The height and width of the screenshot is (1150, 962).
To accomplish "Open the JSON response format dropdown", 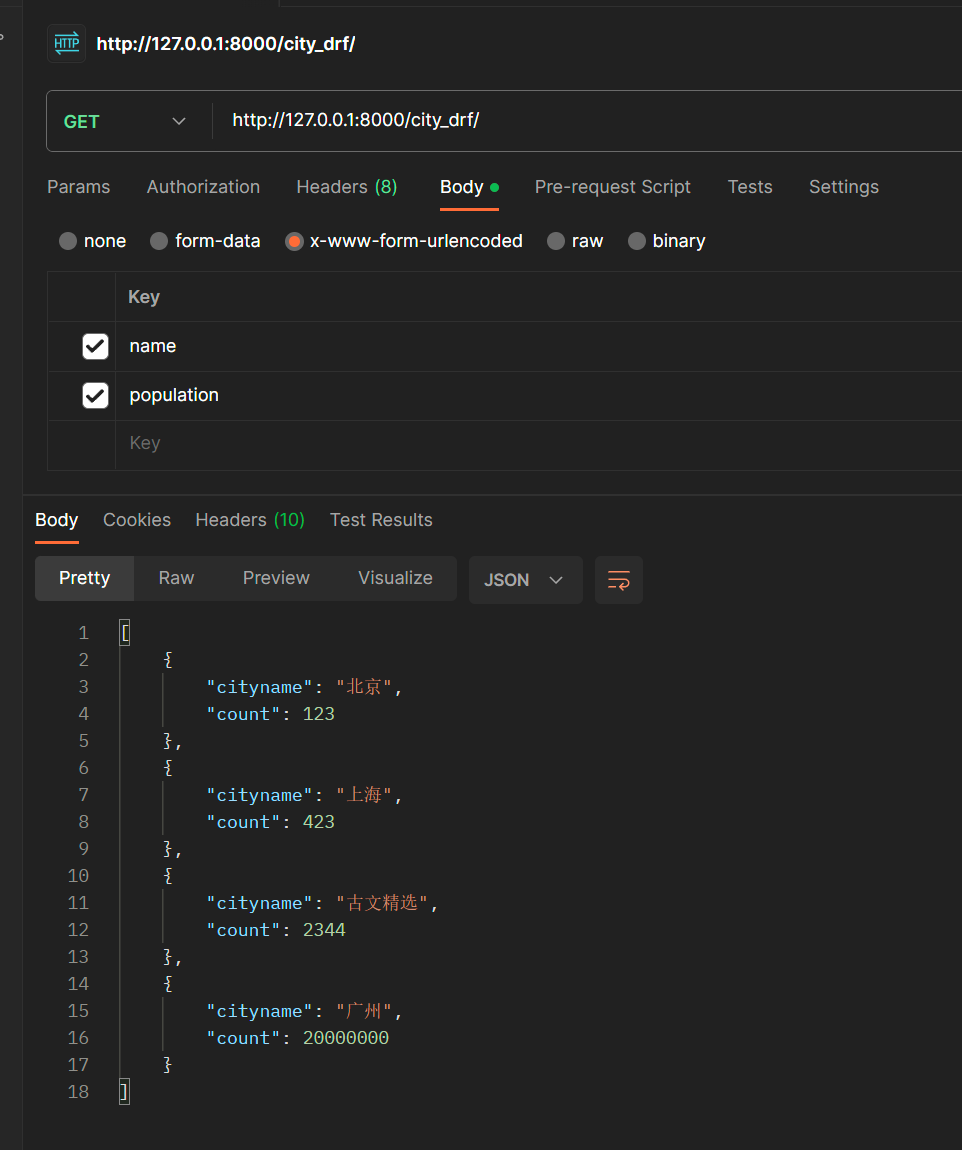I will 525,580.
